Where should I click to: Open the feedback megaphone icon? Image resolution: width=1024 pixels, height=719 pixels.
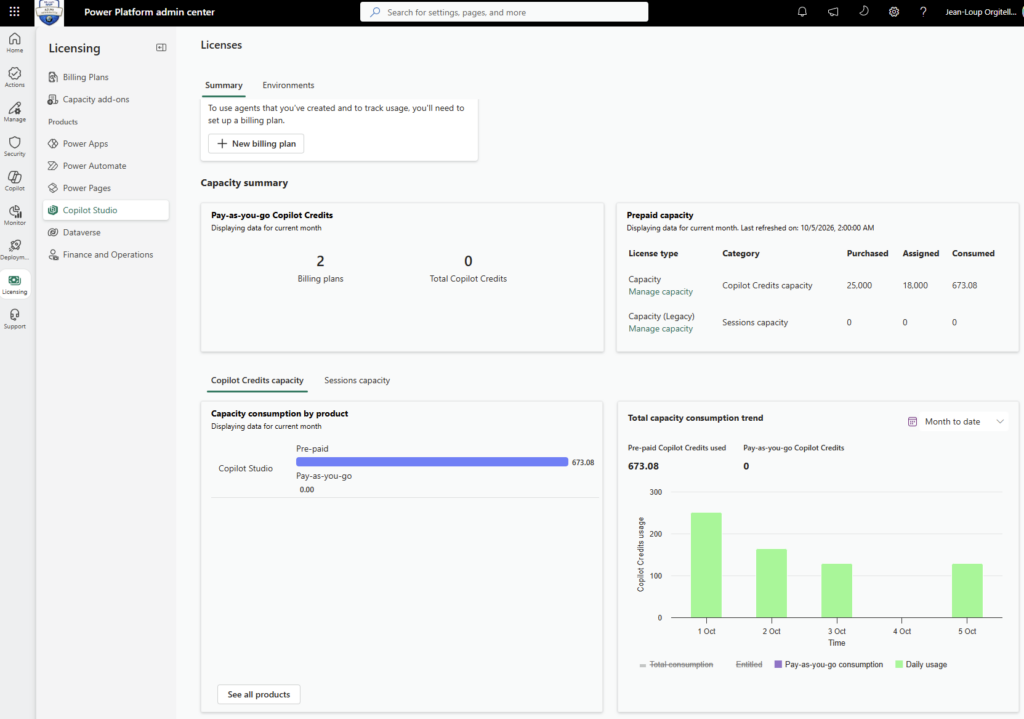(x=833, y=12)
